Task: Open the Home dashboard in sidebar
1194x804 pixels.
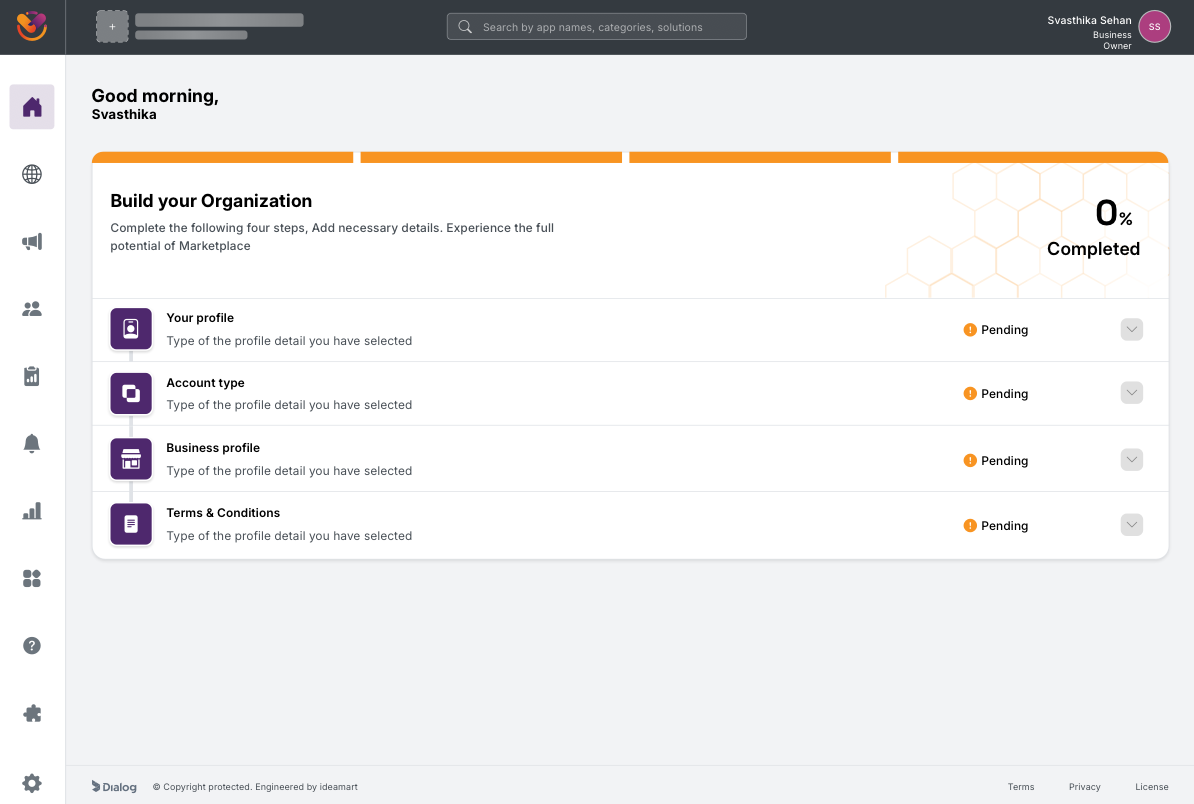Action: (x=32, y=107)
